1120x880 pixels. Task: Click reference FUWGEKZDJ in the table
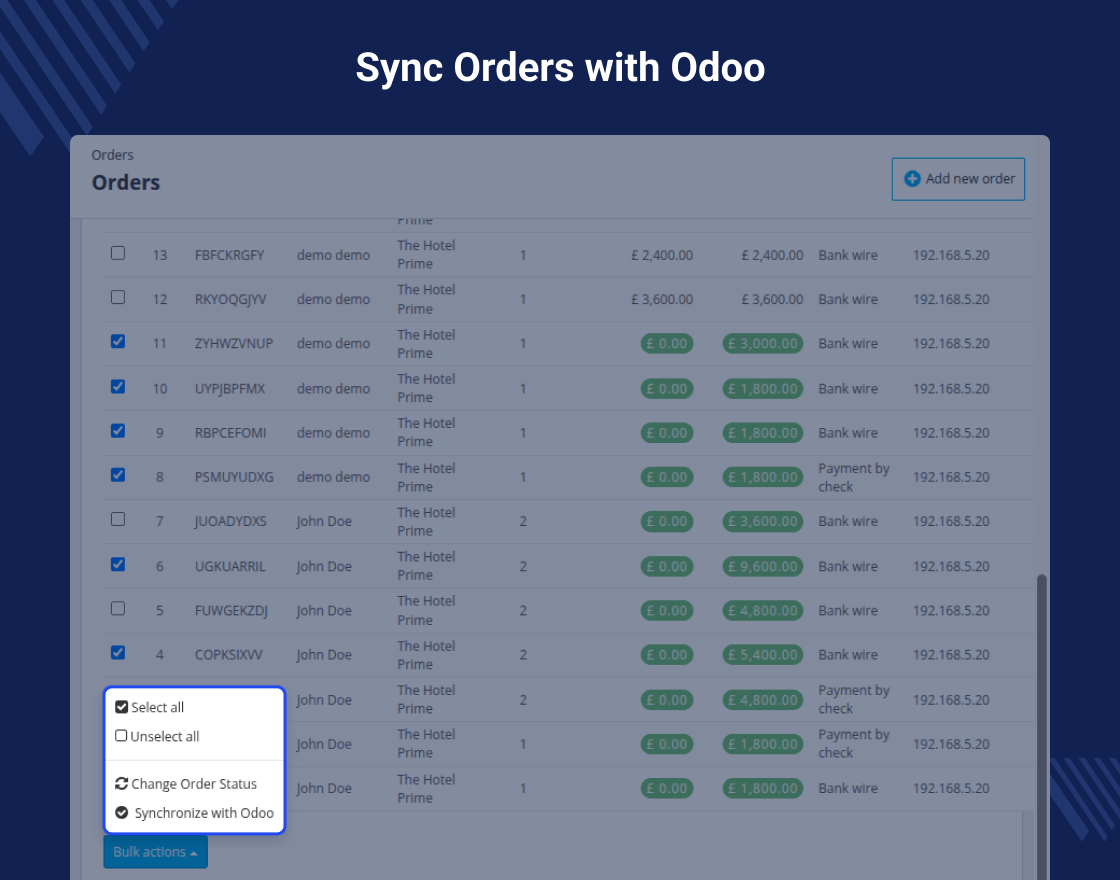click(231, 611)
